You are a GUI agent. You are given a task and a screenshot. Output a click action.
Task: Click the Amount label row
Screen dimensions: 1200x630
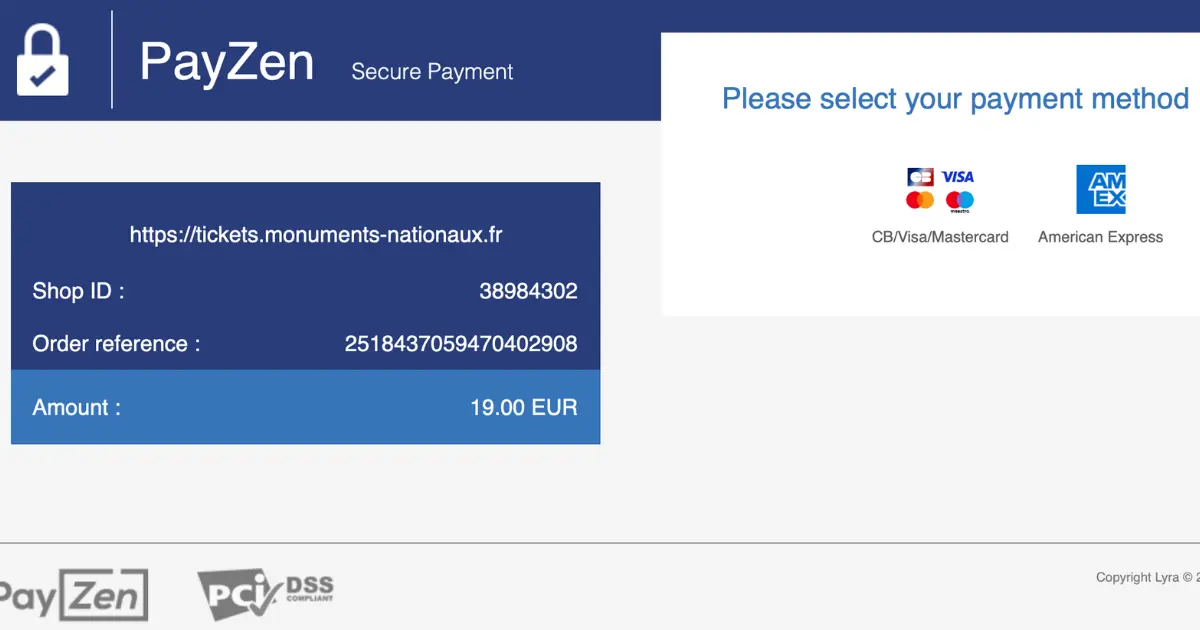[x=305, y=407]
